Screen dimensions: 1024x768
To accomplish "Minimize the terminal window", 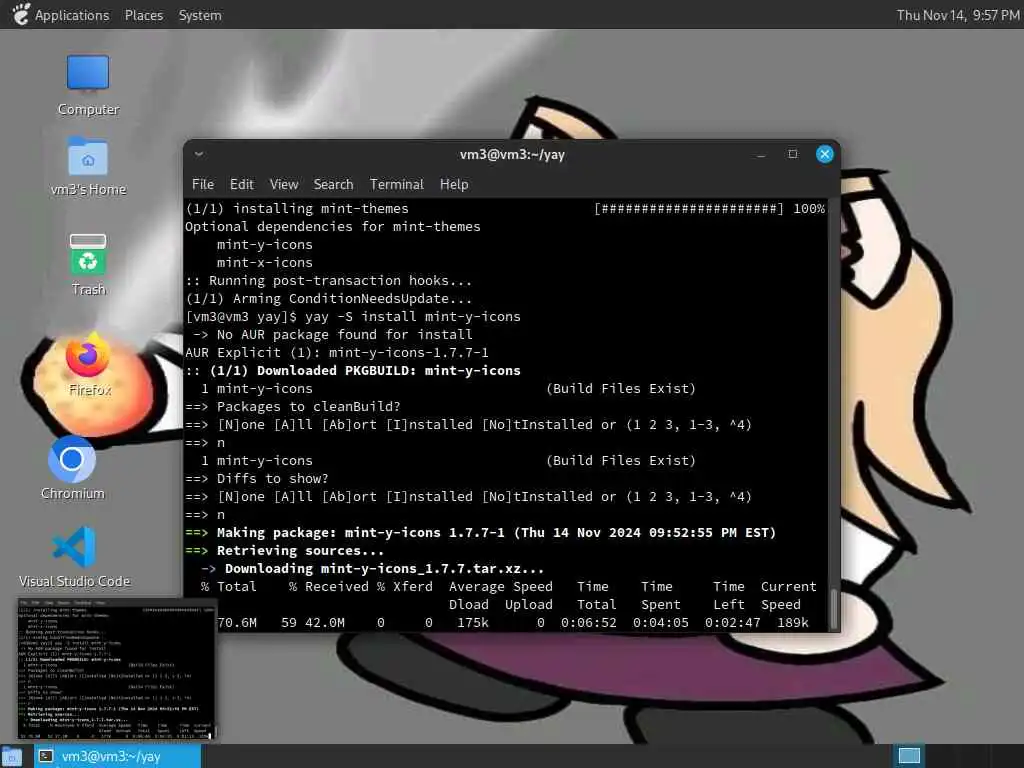I will pyautogui.click(x=761, y=155).
